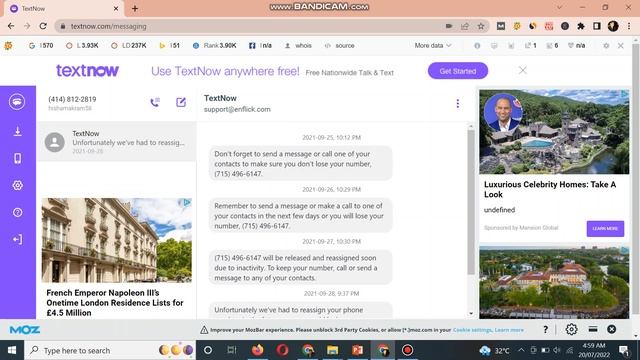Image resolution: width=640 pixels, height=360 pixels.
Task: Open conversations icon in TextNow sidebar
Action: [17, 102]
